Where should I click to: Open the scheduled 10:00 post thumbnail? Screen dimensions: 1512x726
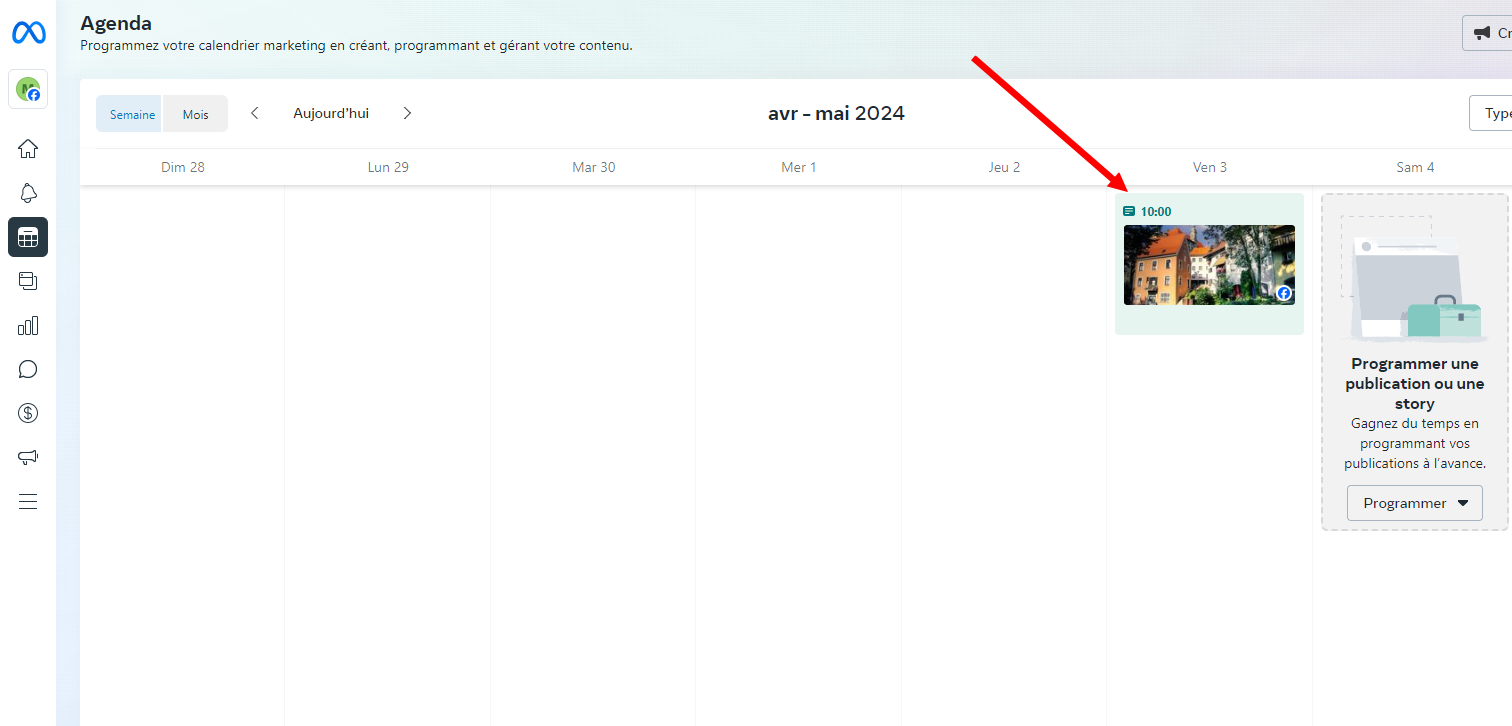pyautogui.click(x=1209, y=265)
